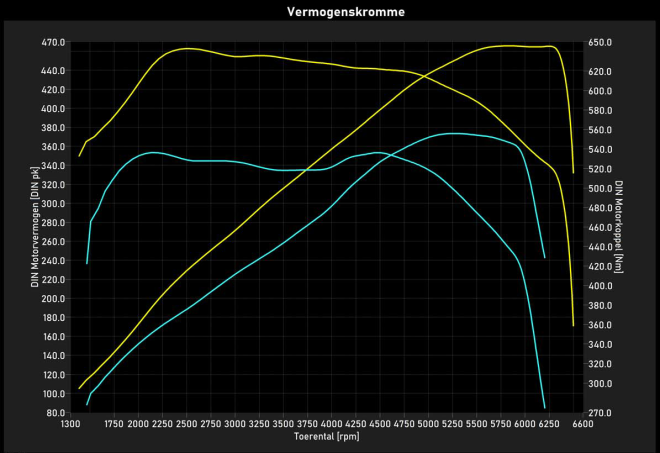Image resolution: width=660 pixels, height=453 pixels.
Task: Click the 650.0 tick label
Action: pos(599,43)
